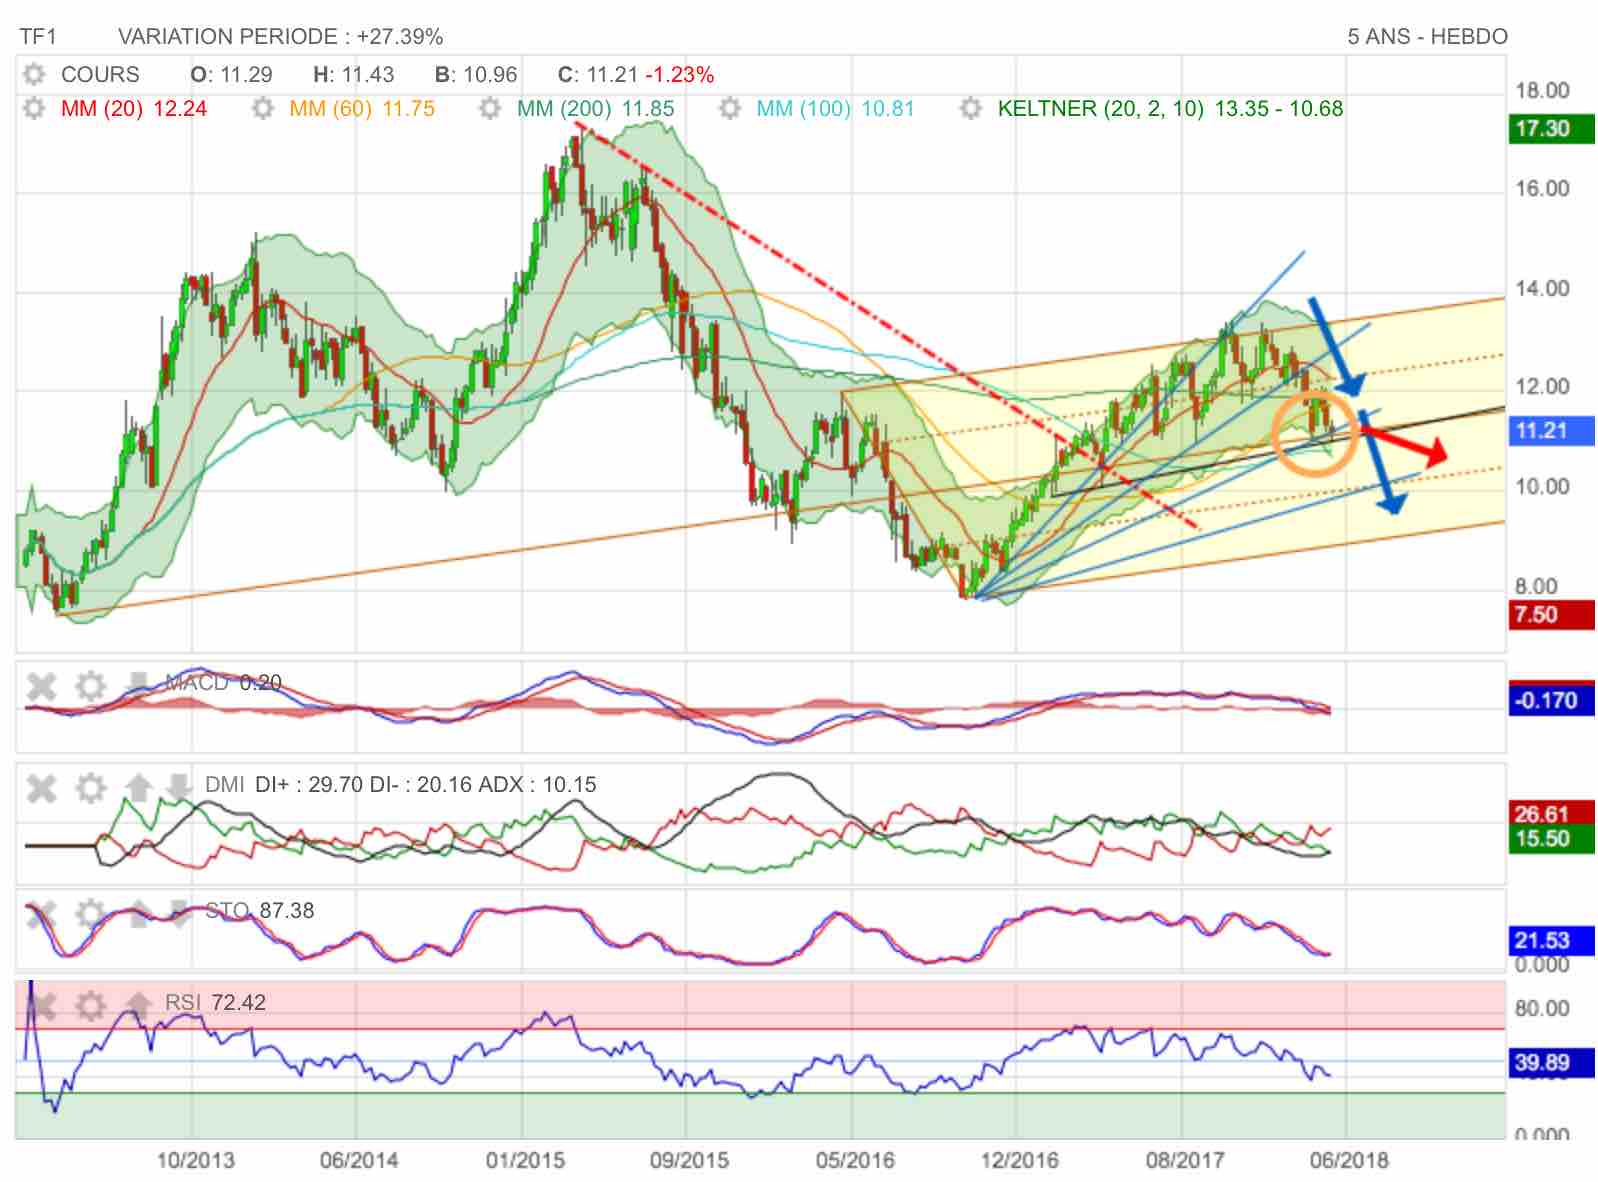The width and height of the screenshot is (1598, 1182).
Task: Click the MM (20) 12.24 label
Action: [x=133, y=109]
